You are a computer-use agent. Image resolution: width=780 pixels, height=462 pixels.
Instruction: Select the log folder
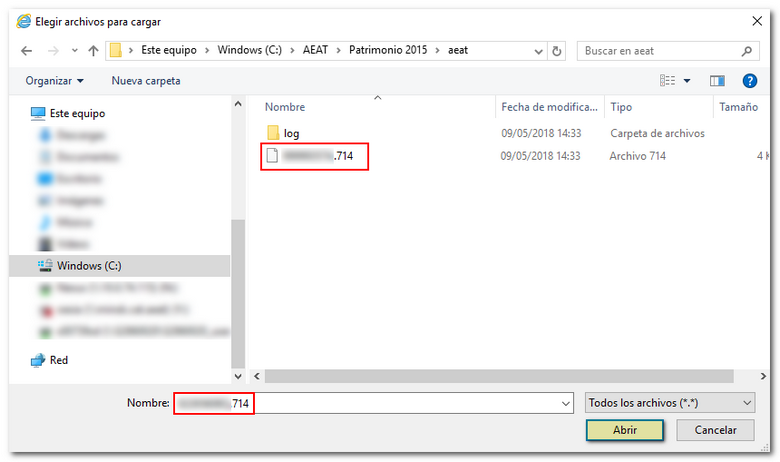pos(291,133)
